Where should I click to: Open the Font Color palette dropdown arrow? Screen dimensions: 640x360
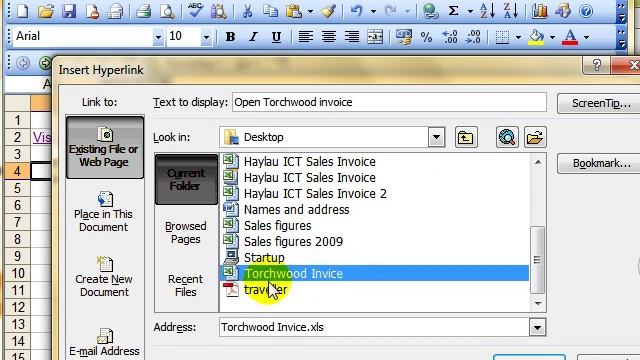[x=586, y=38]
